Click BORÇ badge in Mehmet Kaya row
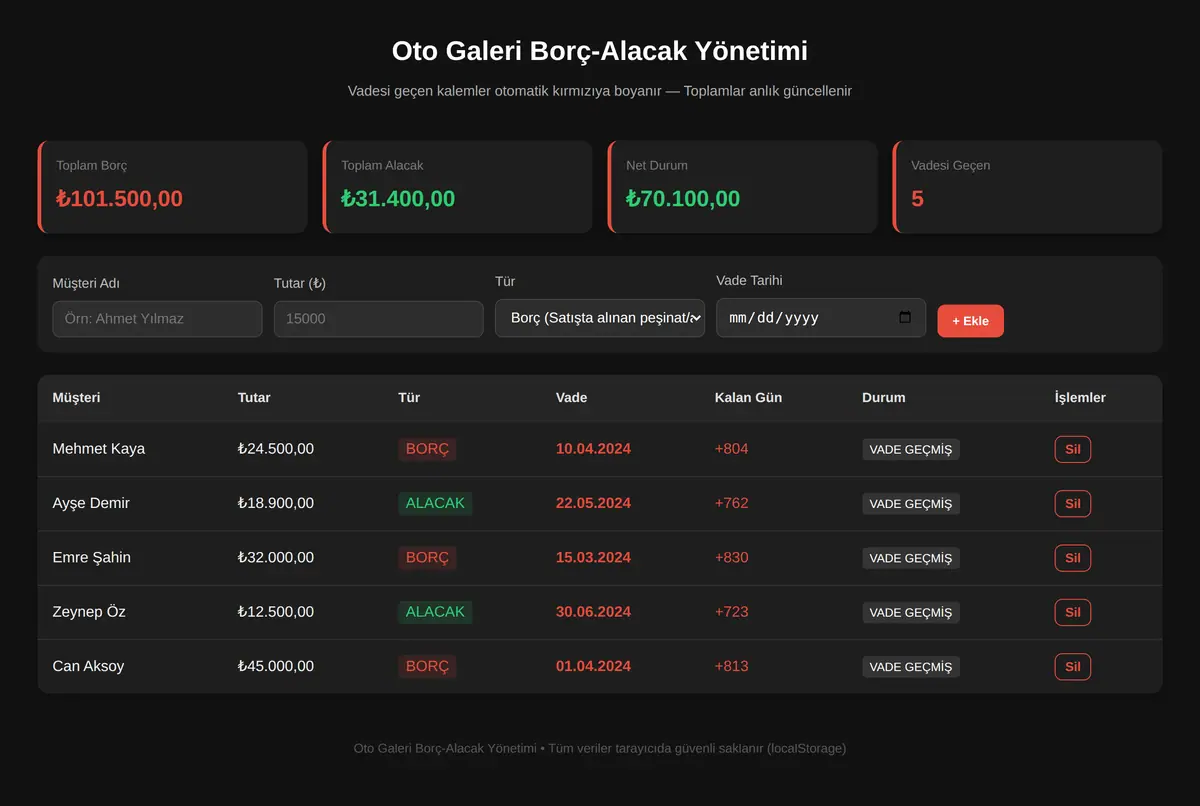 [x=427, y=449]
